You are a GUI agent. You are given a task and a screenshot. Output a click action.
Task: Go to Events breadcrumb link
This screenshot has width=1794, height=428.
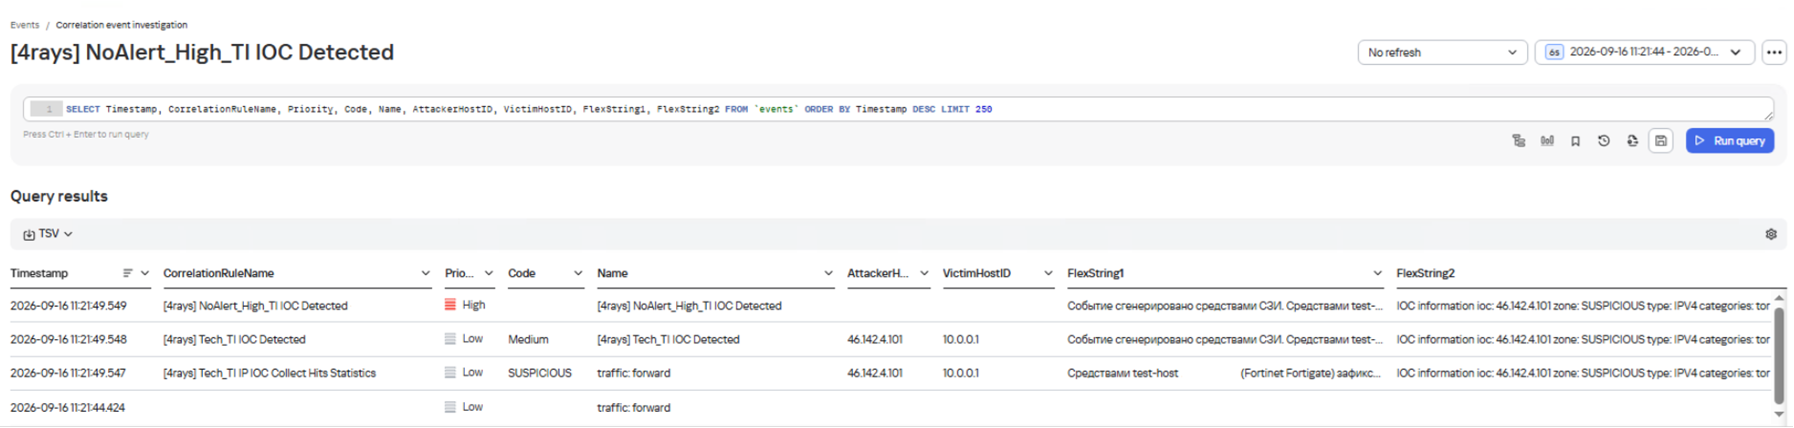click(x=25, y=25)
